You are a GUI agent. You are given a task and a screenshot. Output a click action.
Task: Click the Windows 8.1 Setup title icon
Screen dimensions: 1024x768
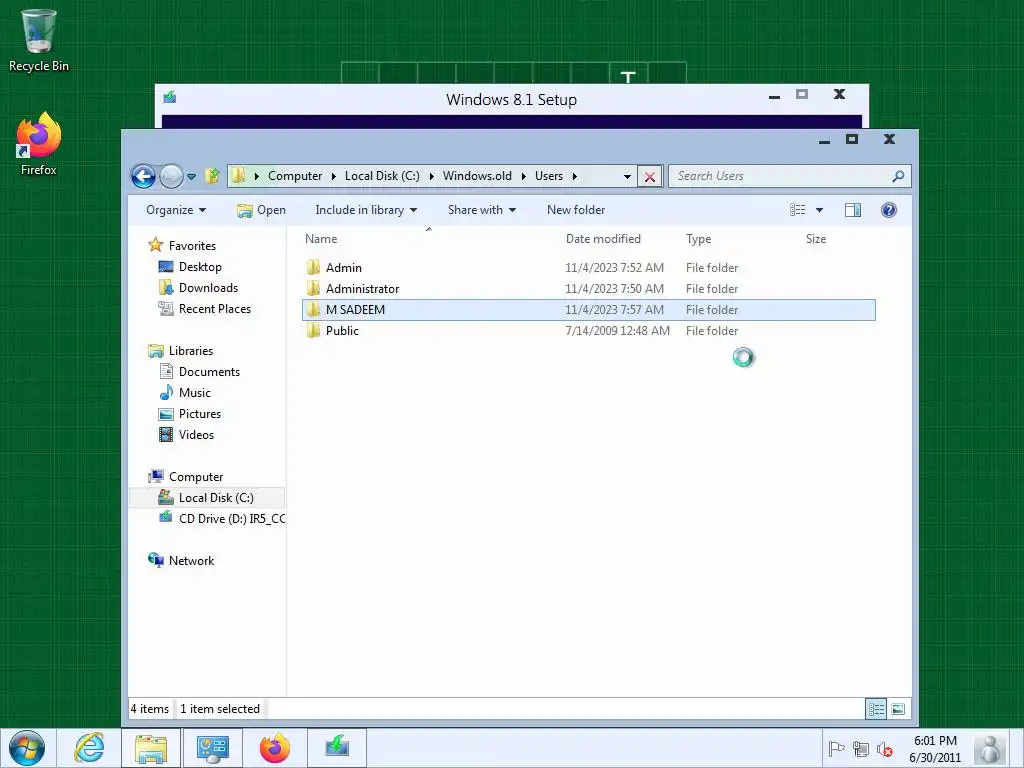[x=170, y=97]
